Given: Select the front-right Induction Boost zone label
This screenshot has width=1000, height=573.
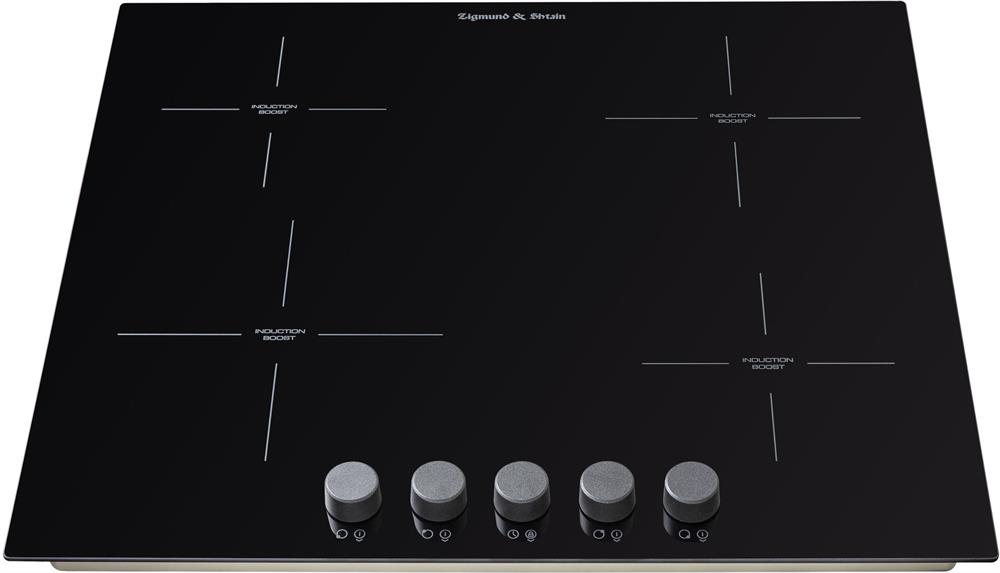Looking at the screenshot, I should [x=767, y=363].
